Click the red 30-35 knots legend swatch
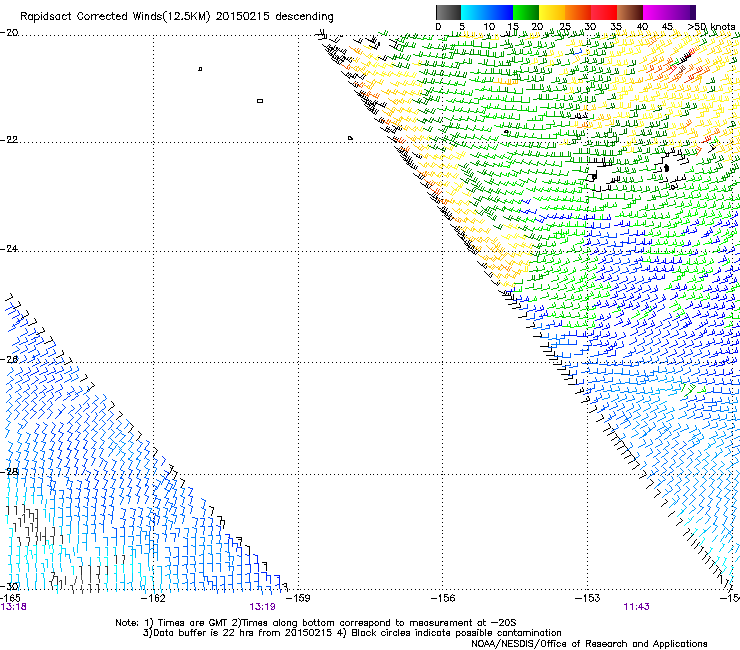Viewport: 740px width, 650px height. click(604, 12)
